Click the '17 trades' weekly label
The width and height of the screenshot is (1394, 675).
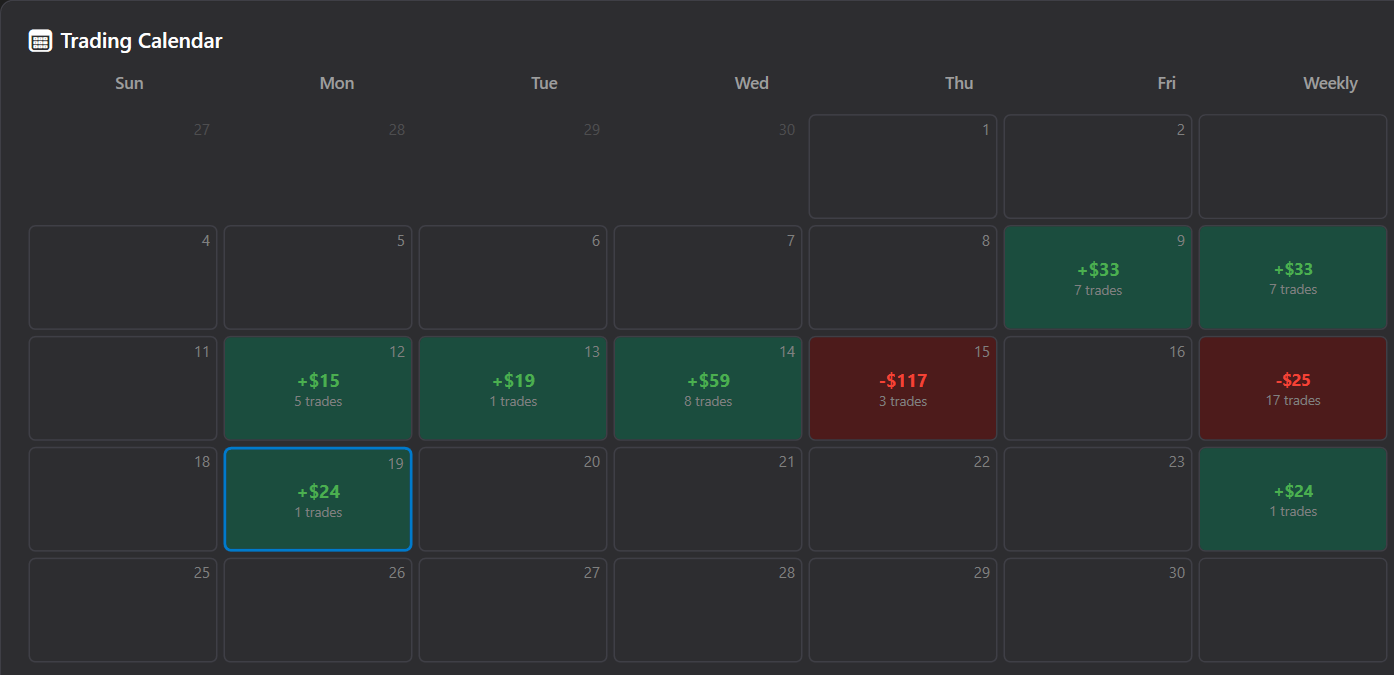point(1293,401)
